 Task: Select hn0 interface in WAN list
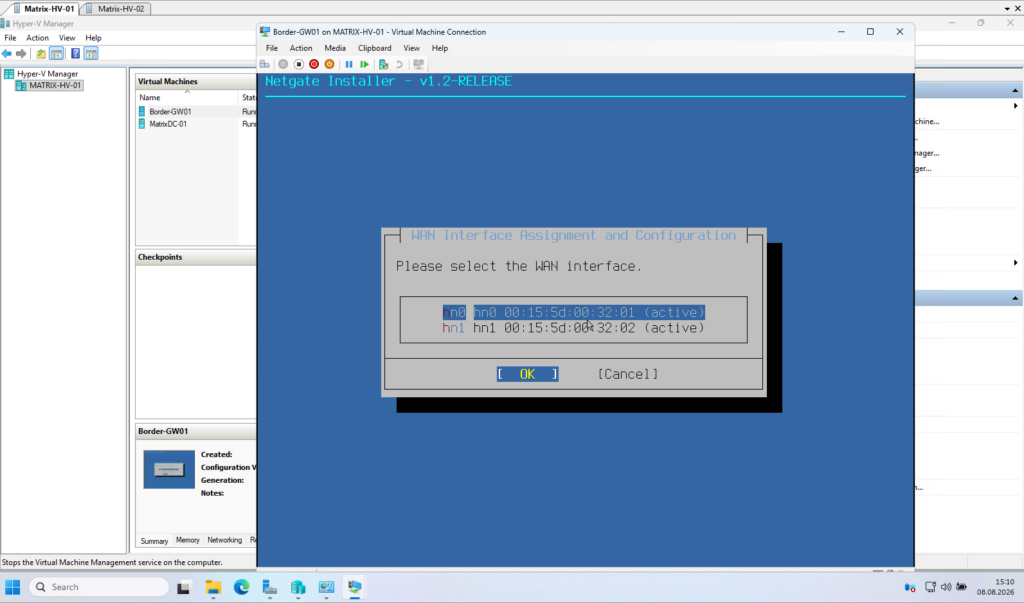(573, 312)
